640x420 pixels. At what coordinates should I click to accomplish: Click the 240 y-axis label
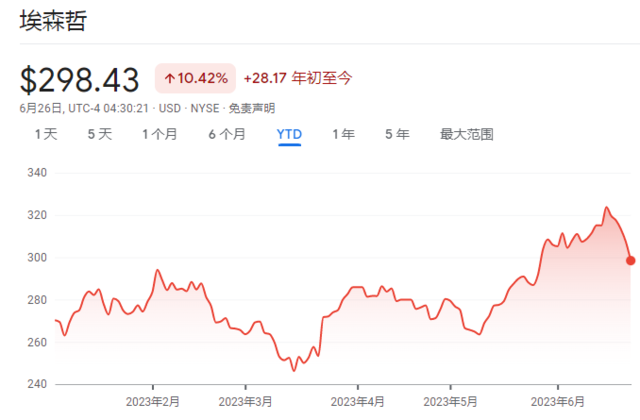point(37,384)
